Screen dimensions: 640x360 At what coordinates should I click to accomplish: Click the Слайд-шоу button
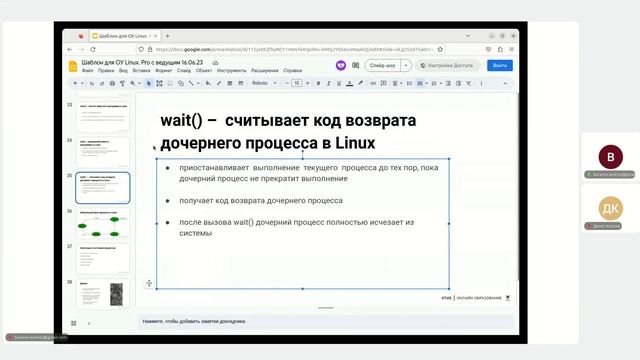[x=383, y=65]
